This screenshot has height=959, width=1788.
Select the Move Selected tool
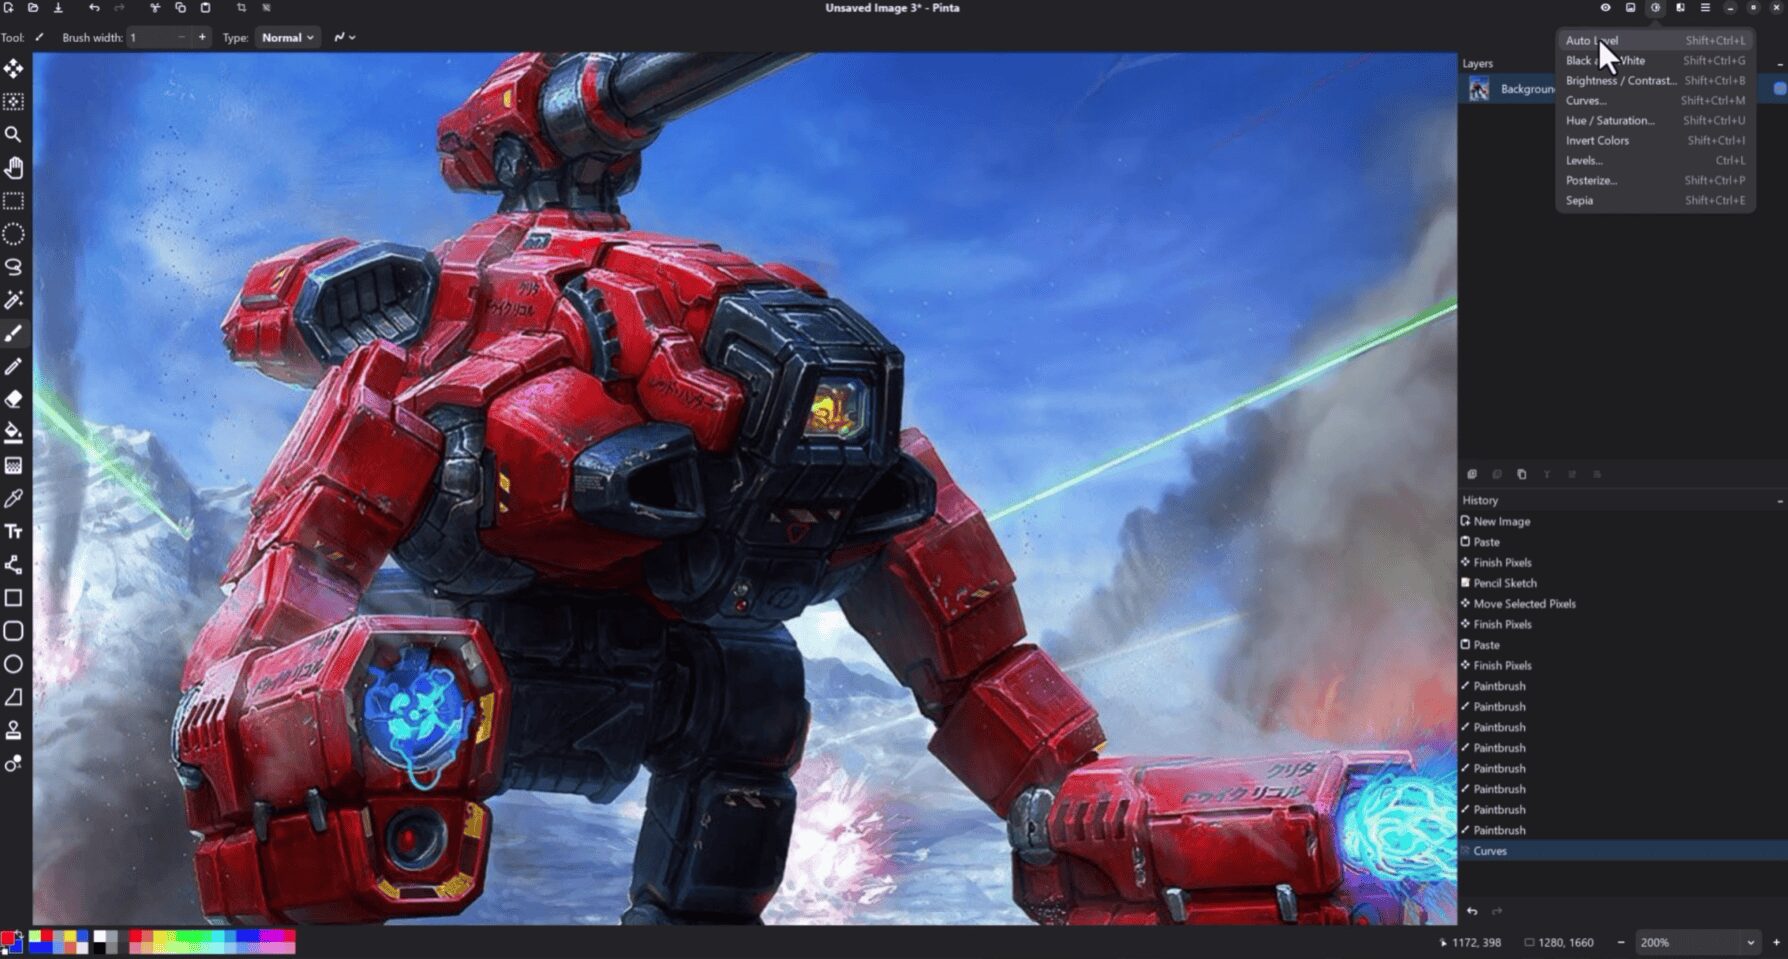click(13, 68)
